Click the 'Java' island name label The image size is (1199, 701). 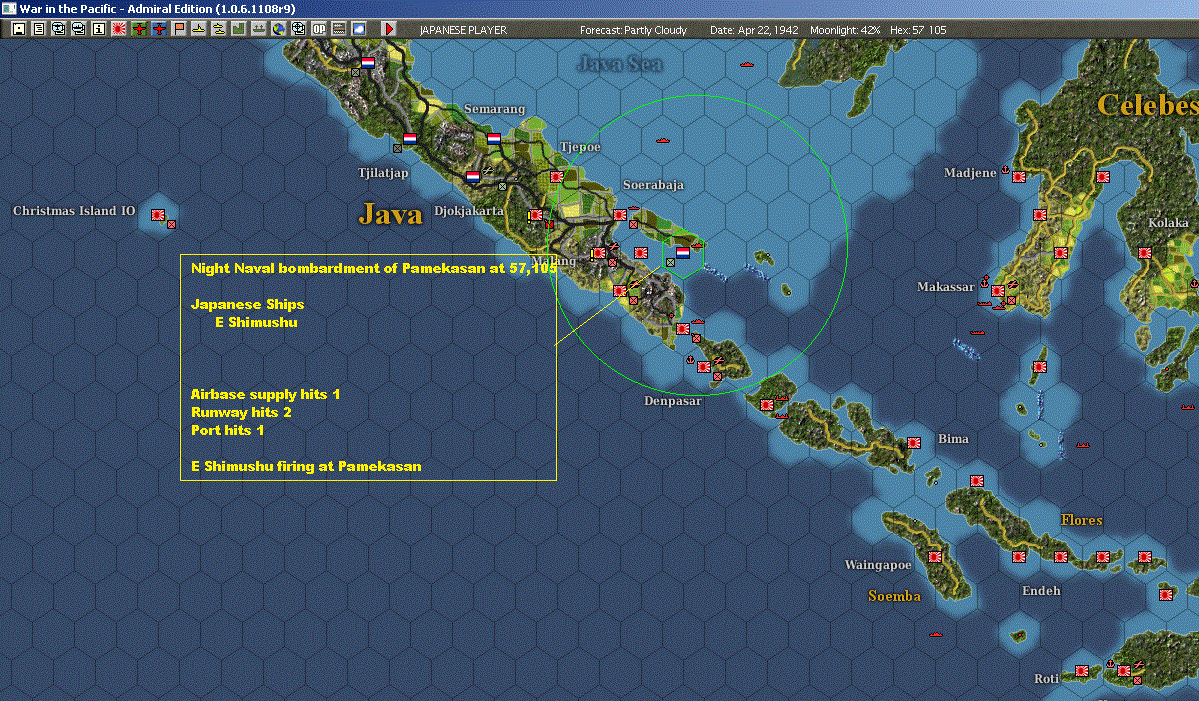391,214
